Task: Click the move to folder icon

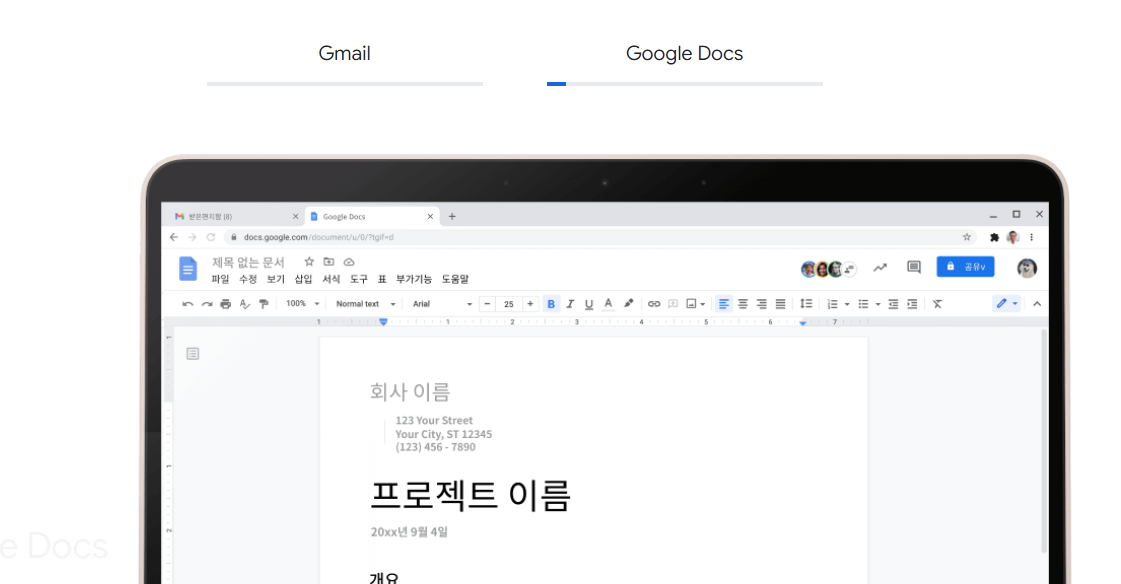Action: pos(329,262)
